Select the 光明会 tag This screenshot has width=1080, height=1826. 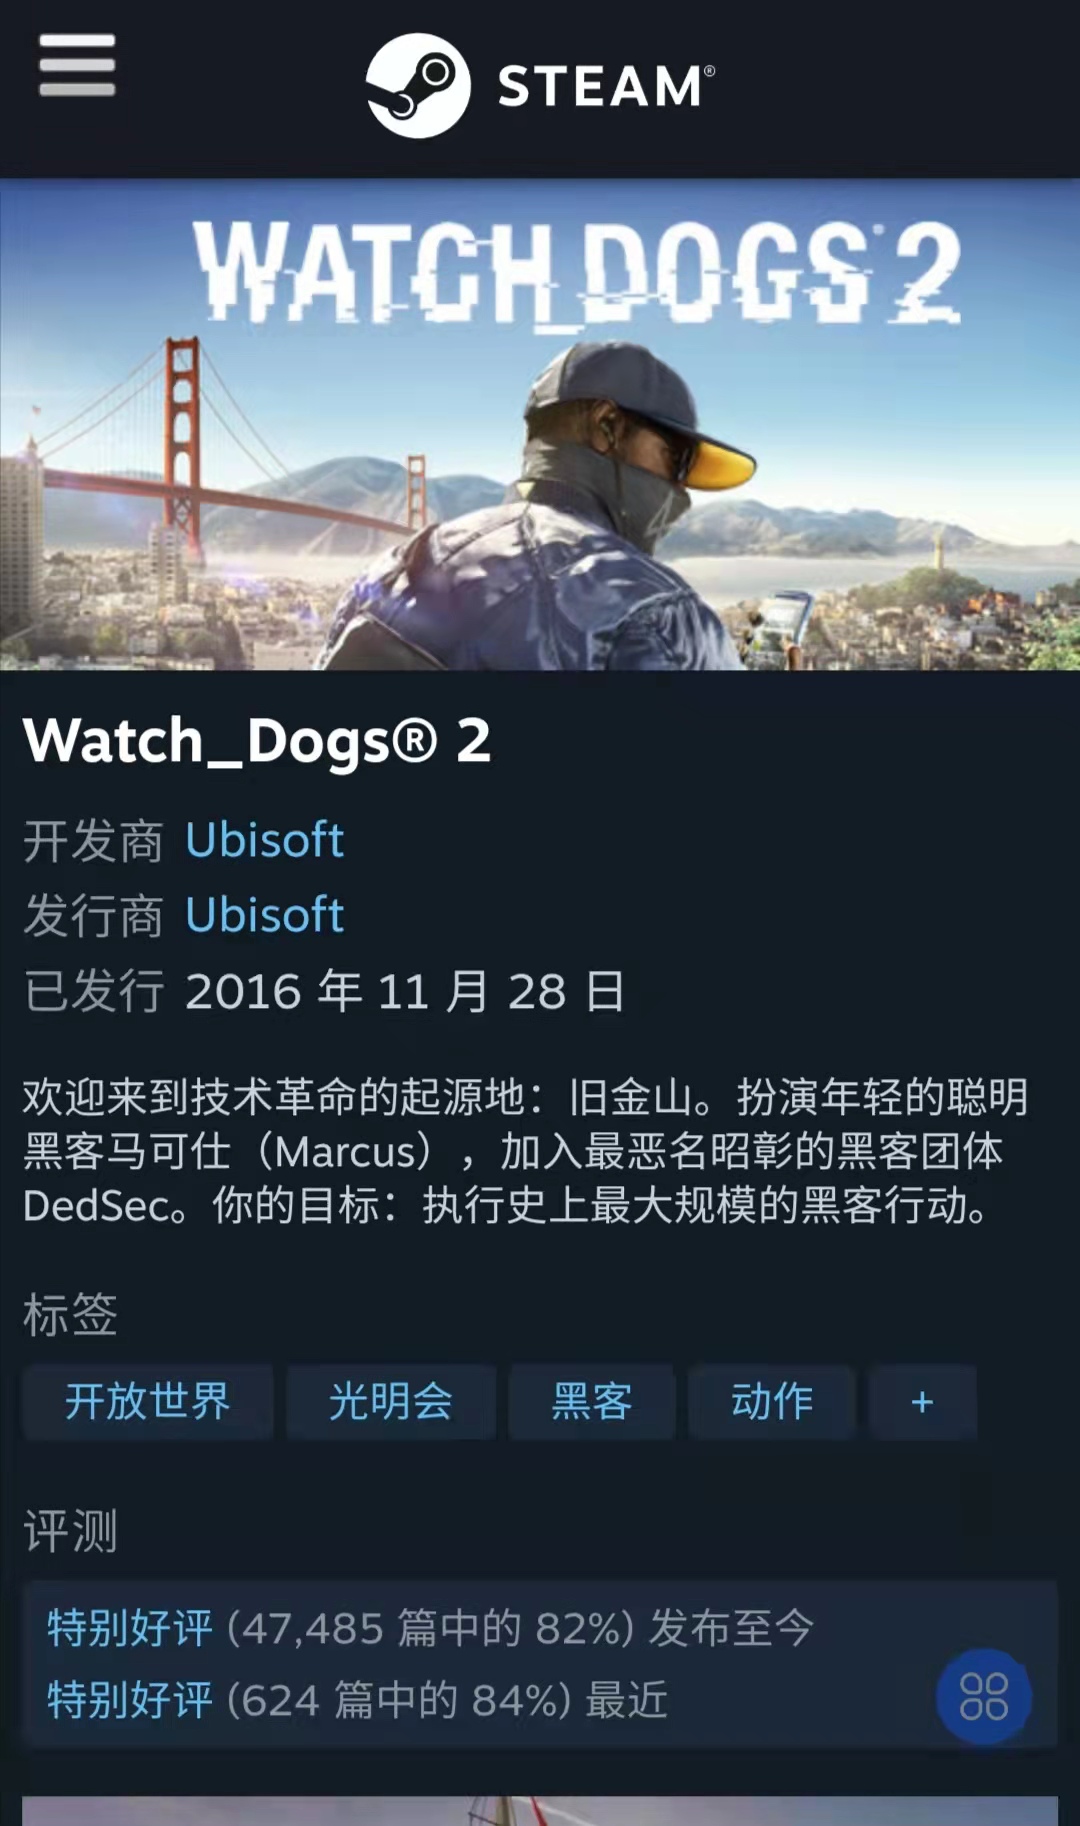[391, 1402]
